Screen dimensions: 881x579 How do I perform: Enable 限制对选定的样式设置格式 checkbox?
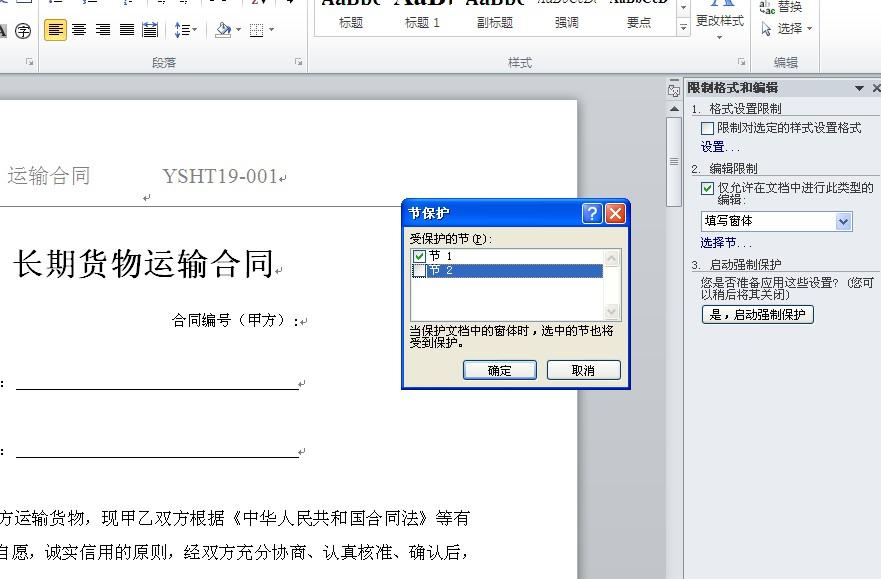pyautogui.click(x=707, y=129)
